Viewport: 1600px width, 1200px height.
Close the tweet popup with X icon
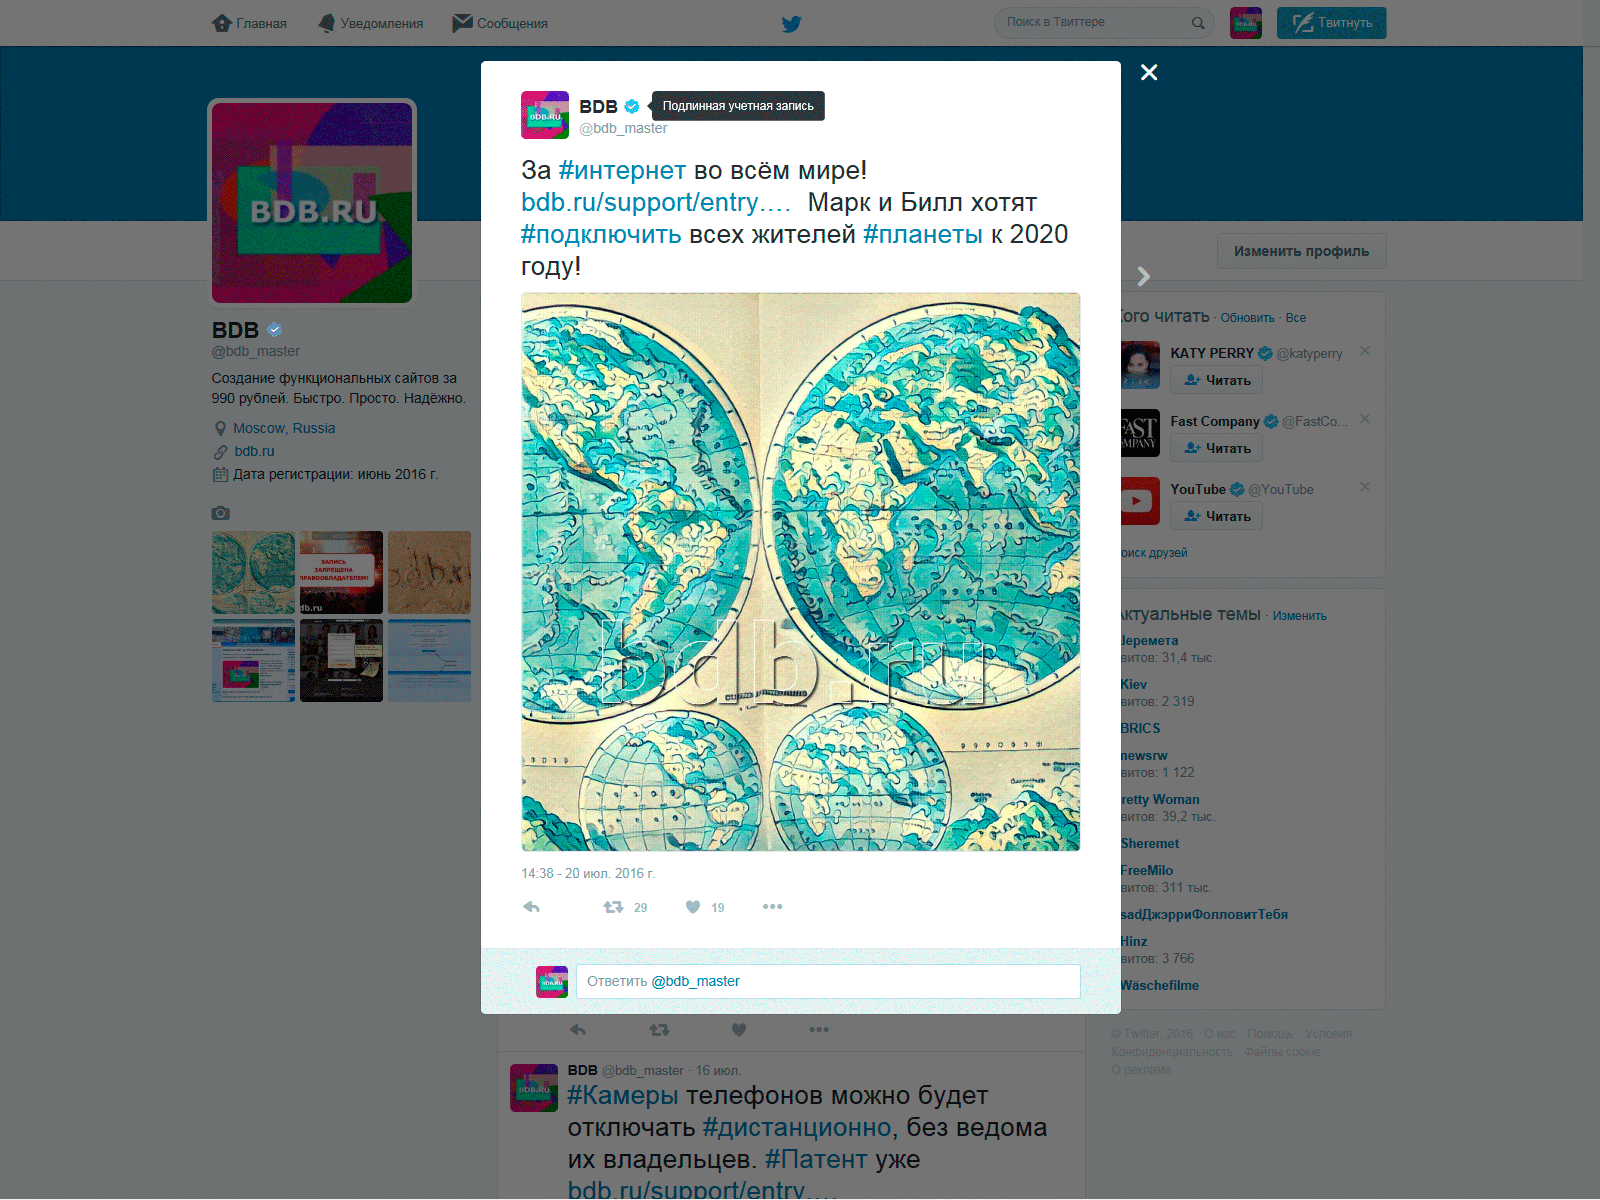[x=1149, y=72]
